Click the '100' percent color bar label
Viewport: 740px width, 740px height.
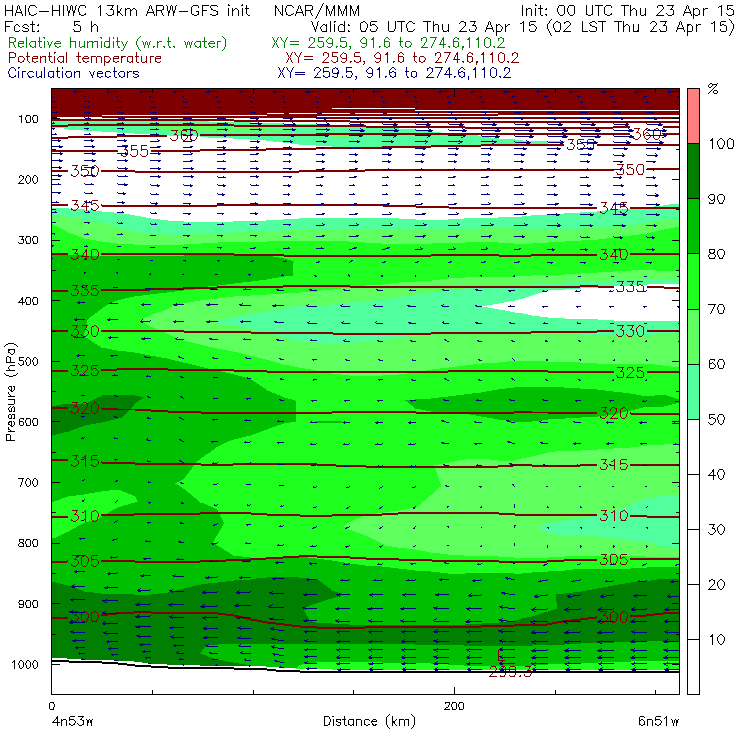click(721, 143)
